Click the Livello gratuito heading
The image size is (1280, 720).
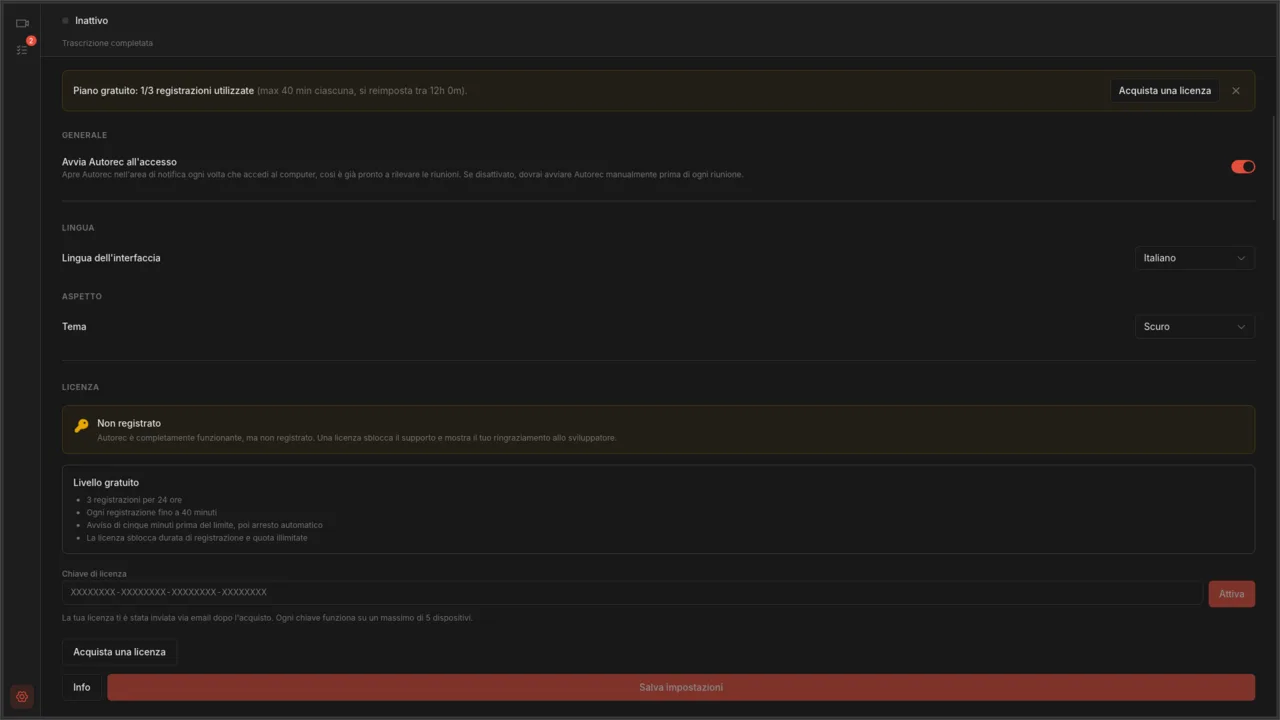click(x=106, y=483)
